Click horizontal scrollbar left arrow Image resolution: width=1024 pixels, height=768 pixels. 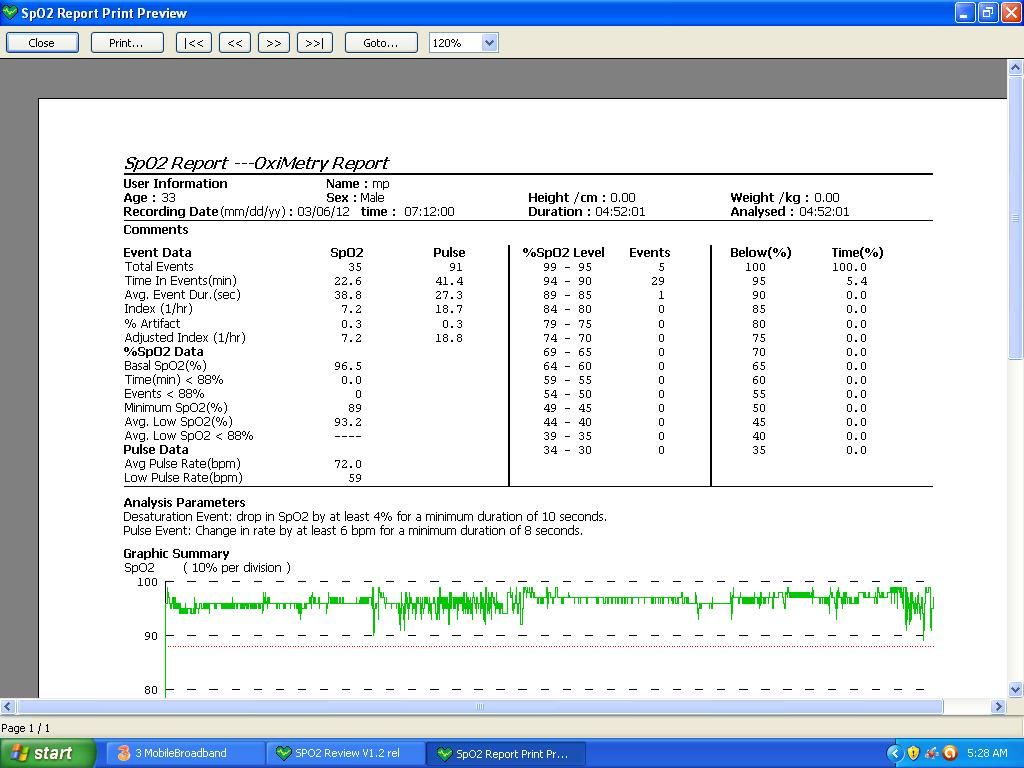[8, 706]
